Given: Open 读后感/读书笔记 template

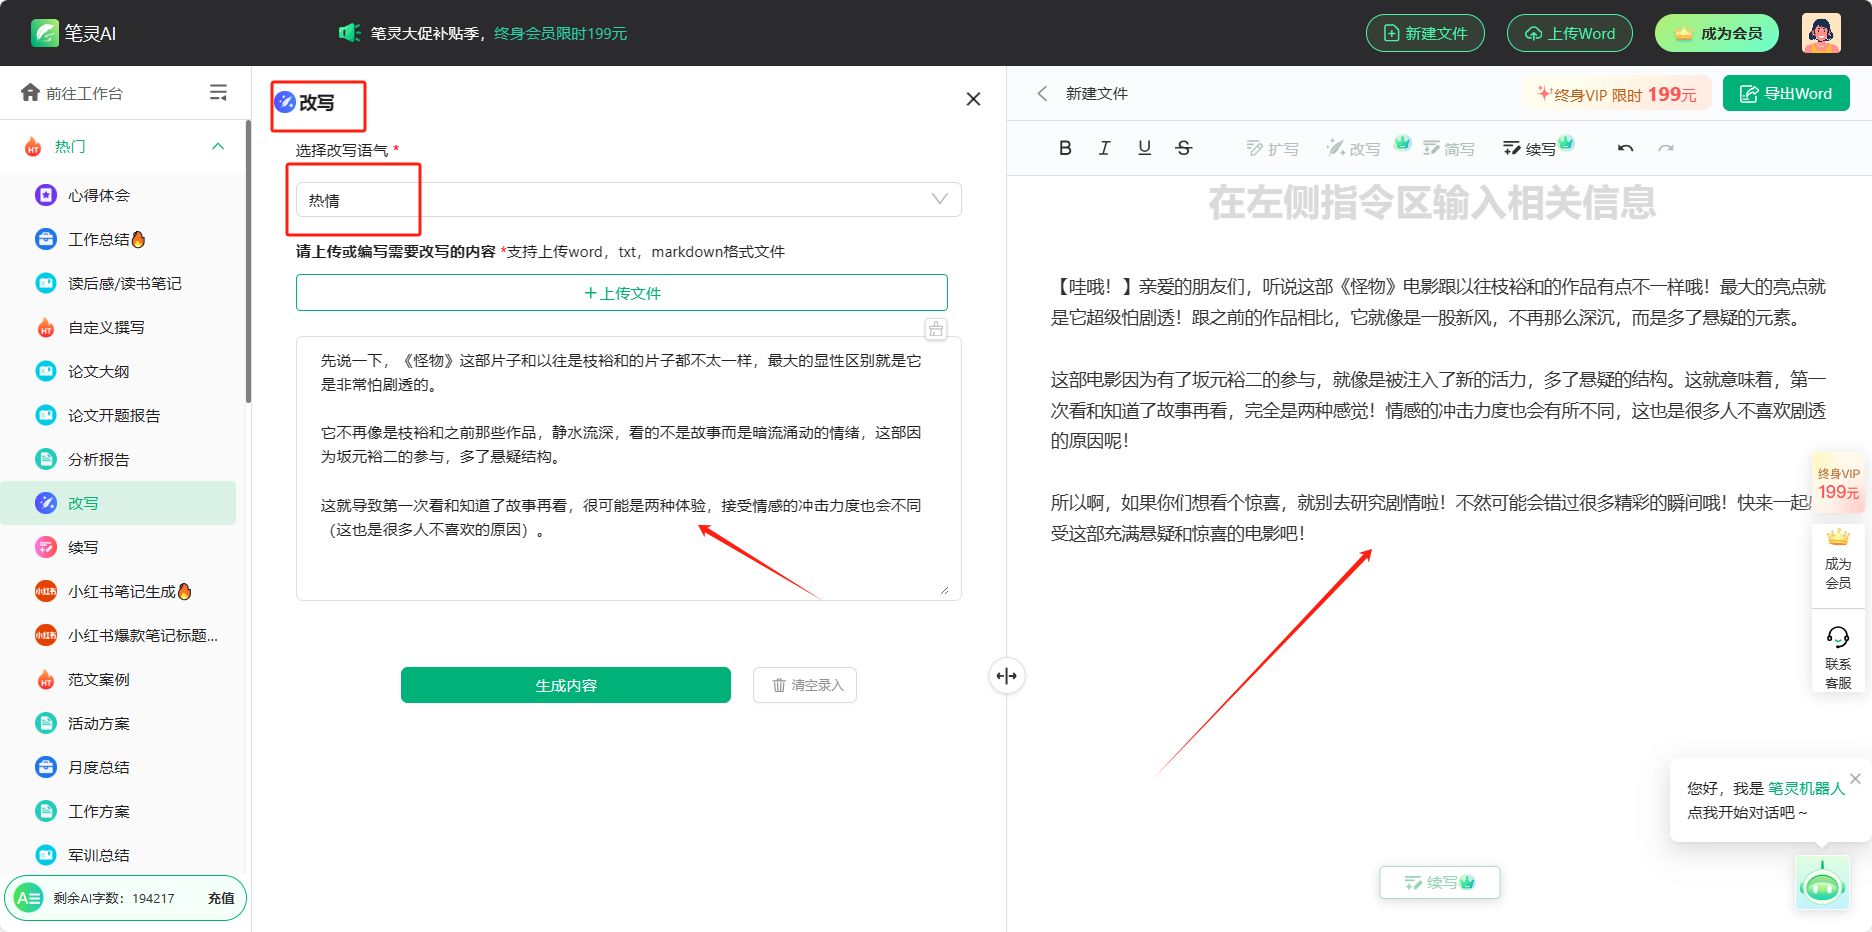Looking at the screenshot, I should pyautogui.click(x=118, y=283).
